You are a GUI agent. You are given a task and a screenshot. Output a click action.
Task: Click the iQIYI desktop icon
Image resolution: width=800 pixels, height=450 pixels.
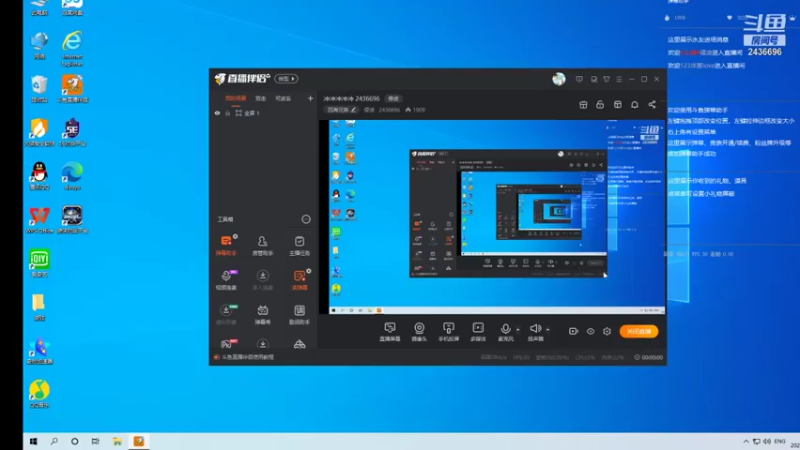[39, 263]
